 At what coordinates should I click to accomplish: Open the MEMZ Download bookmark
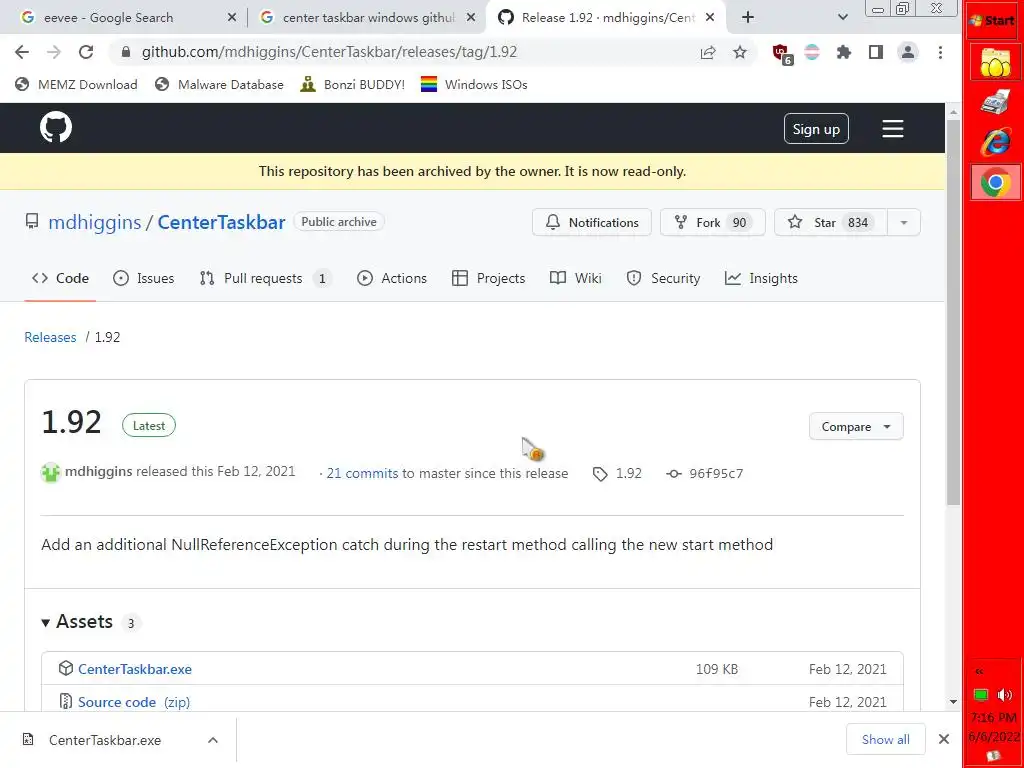coord(76,84)
